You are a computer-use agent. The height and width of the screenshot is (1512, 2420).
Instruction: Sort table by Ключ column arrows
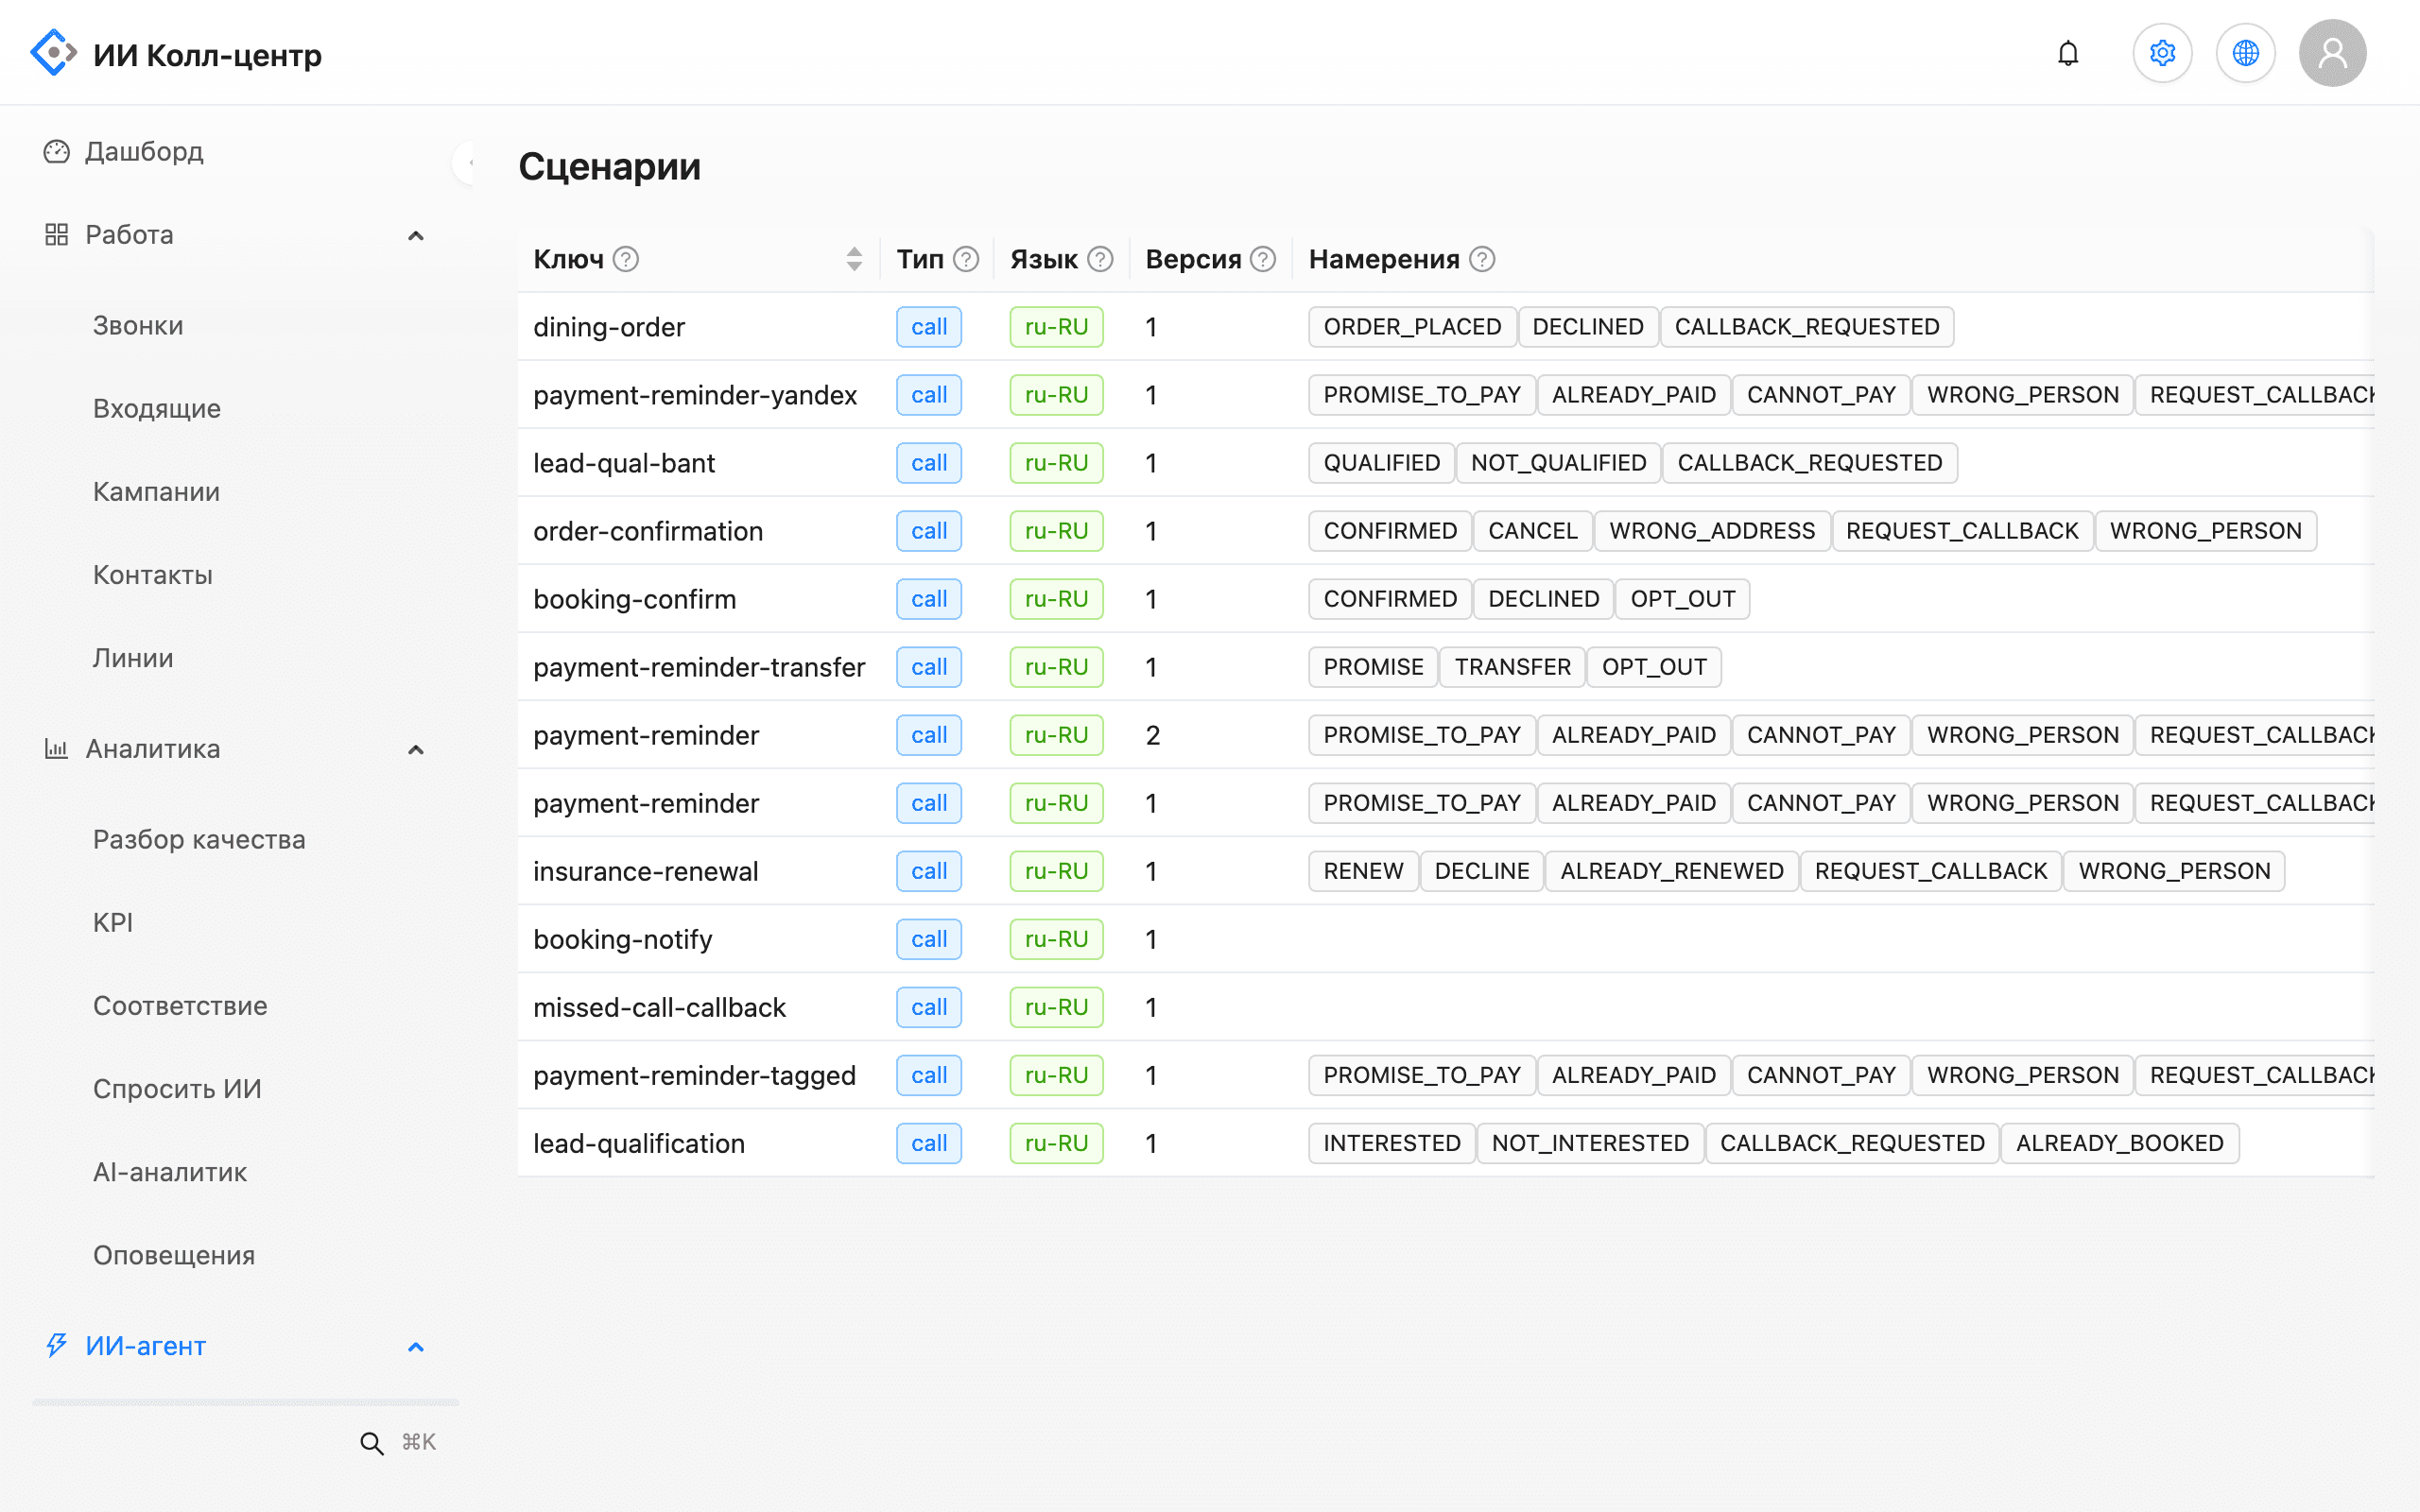pyautogui.click(x=854, y=259)
